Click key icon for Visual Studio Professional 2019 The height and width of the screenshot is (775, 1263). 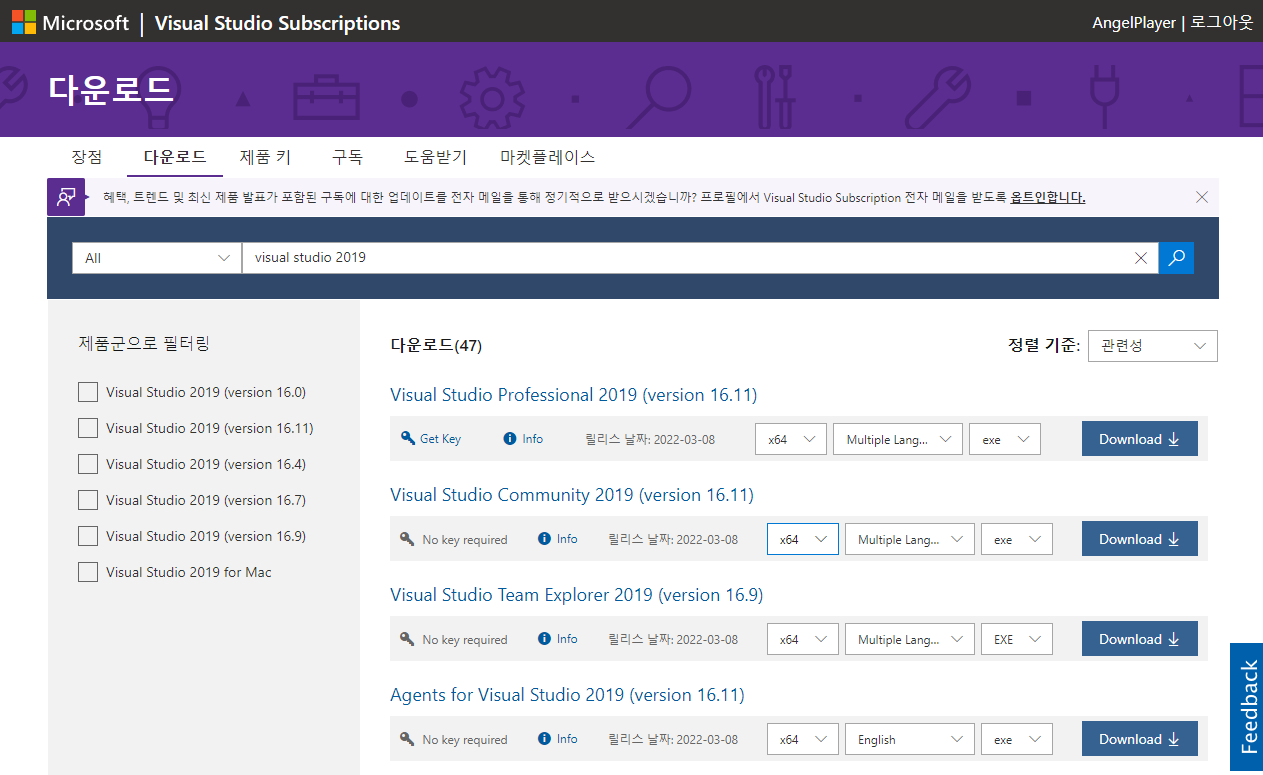click(407, 438)
